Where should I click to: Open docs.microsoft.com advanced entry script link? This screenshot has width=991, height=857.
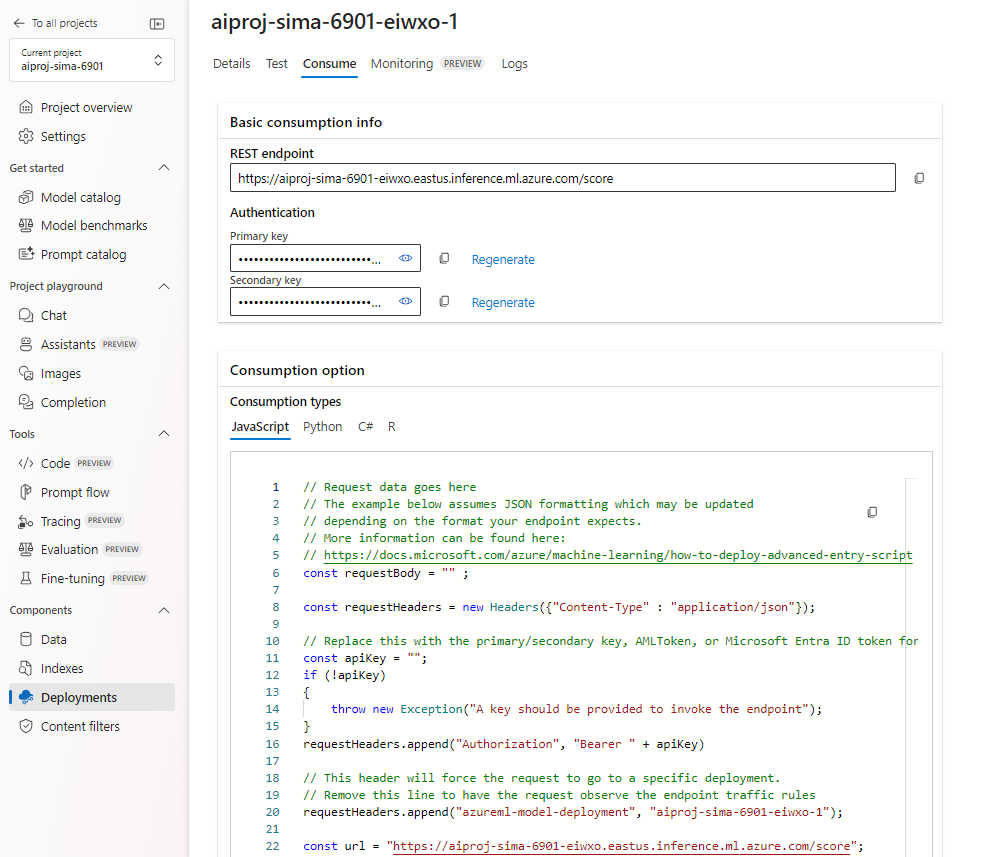(x=617, y=555)
